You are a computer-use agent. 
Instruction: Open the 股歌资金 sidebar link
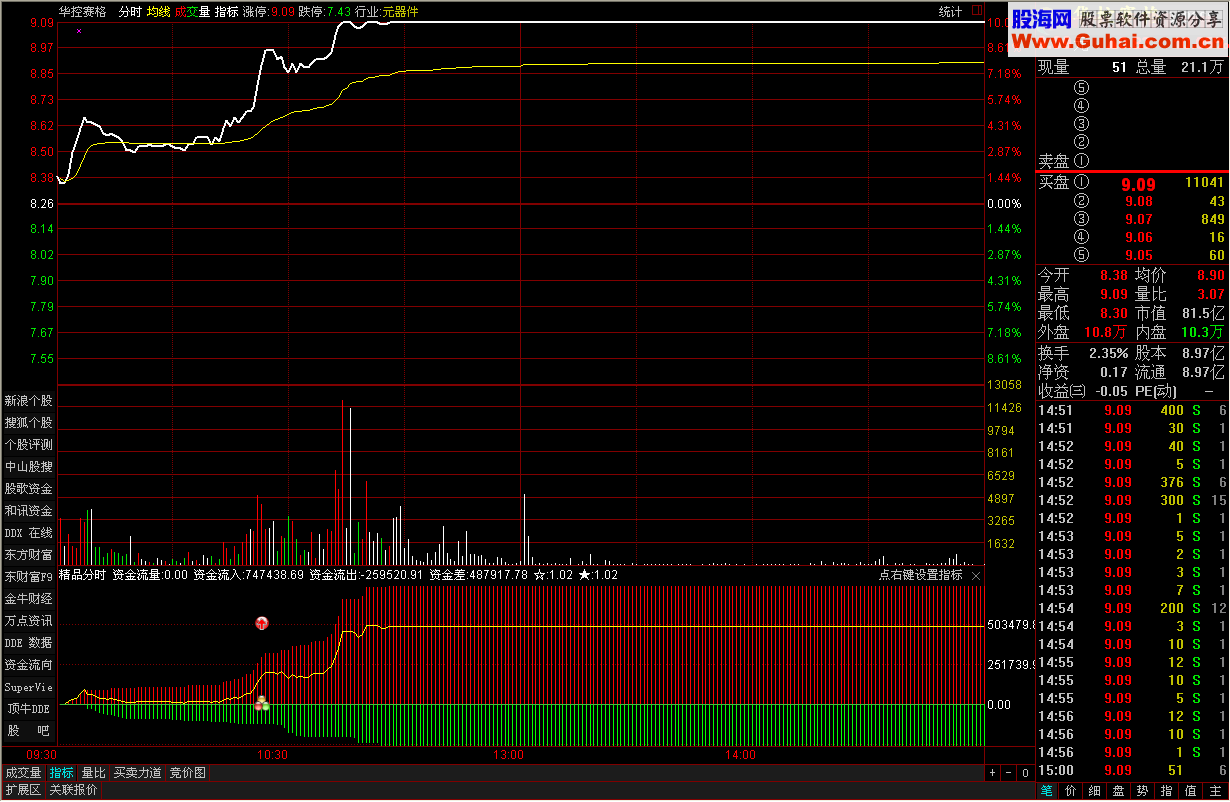(28, 488)
